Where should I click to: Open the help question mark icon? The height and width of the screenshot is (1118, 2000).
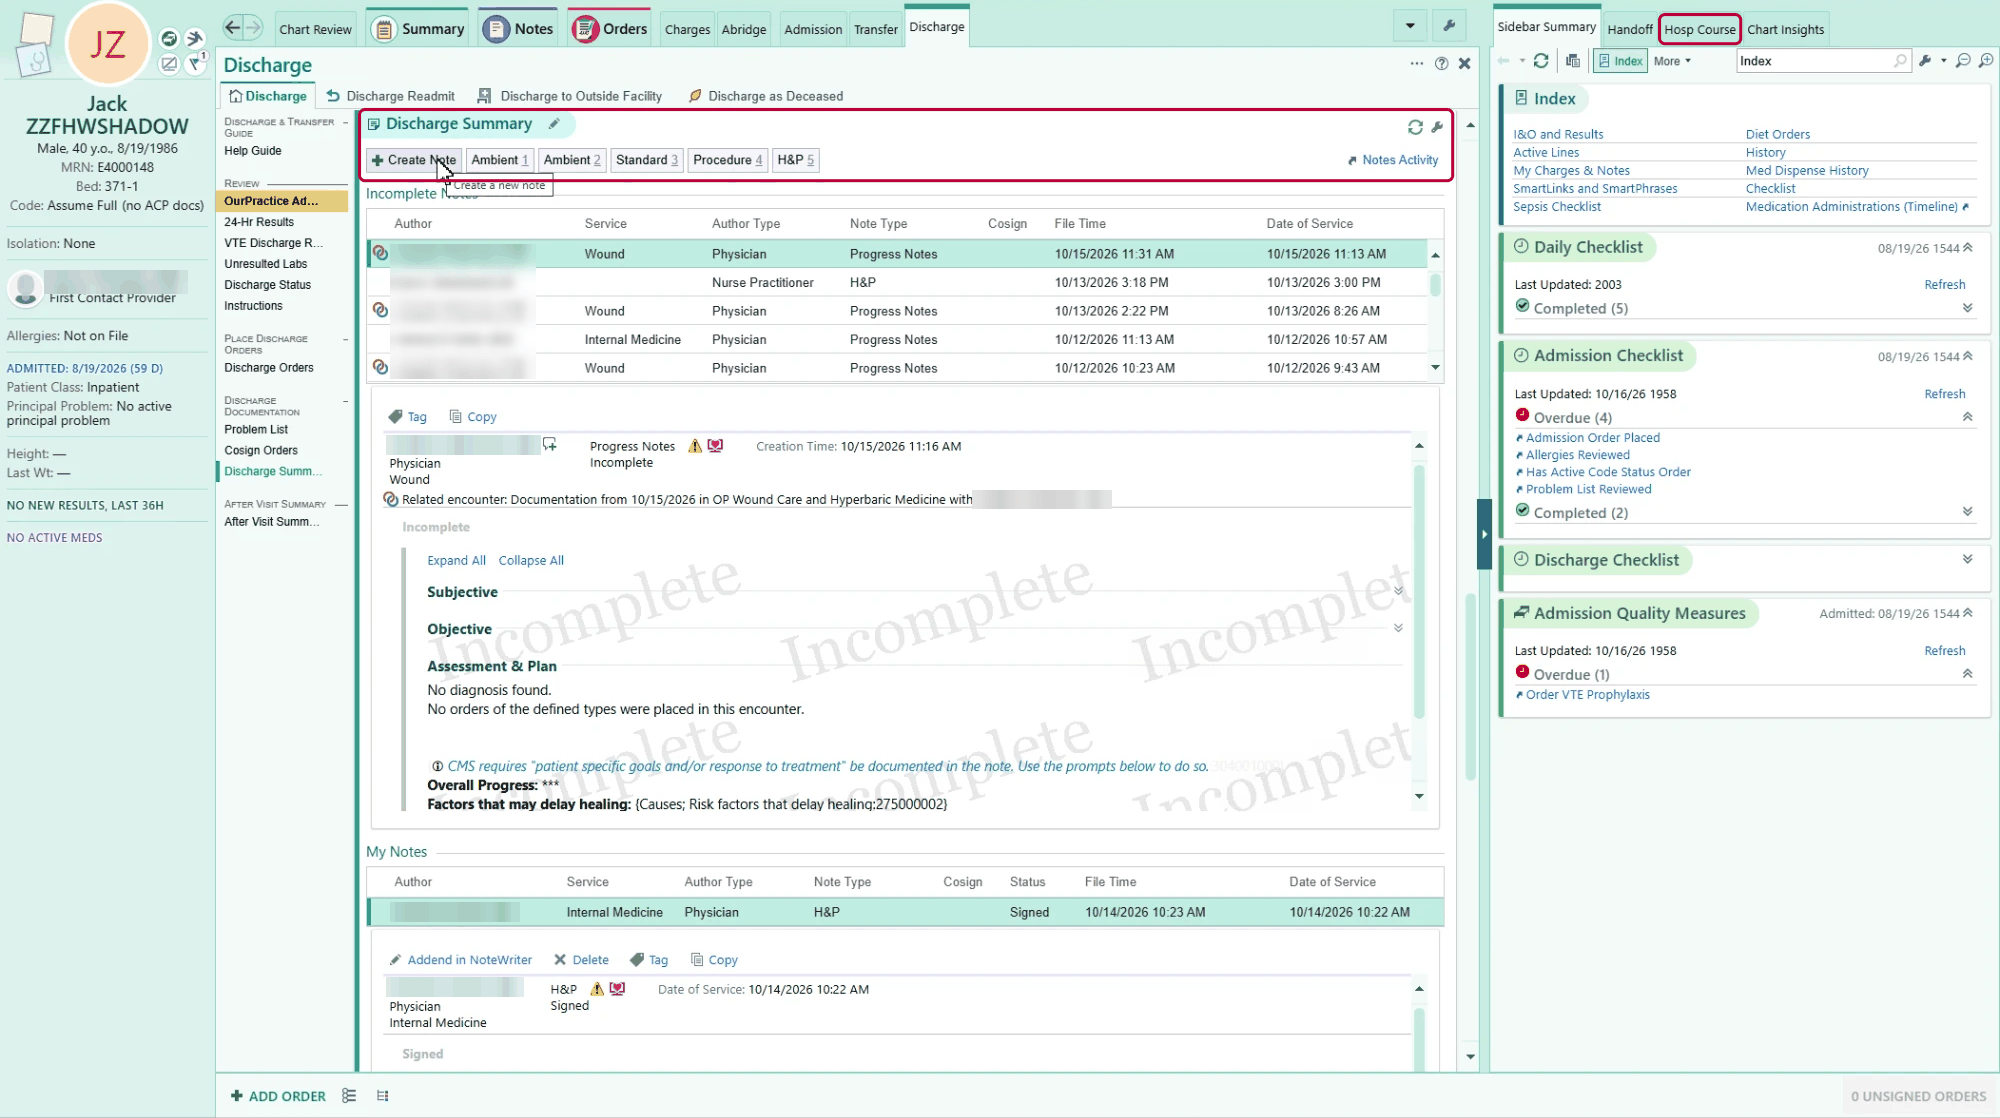pos(1441,63)
